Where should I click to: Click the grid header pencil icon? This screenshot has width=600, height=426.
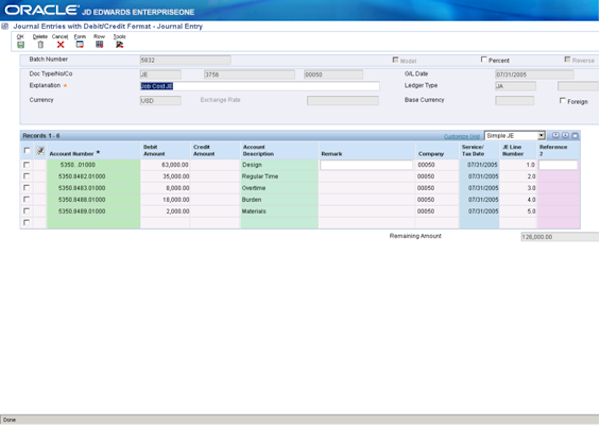coord(40,151)
